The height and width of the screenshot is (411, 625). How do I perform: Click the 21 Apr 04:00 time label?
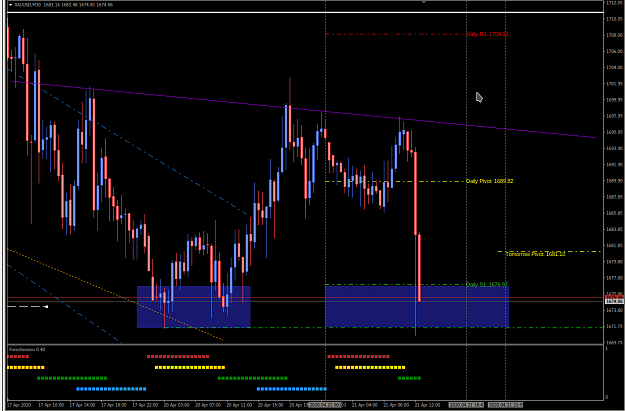366,405
